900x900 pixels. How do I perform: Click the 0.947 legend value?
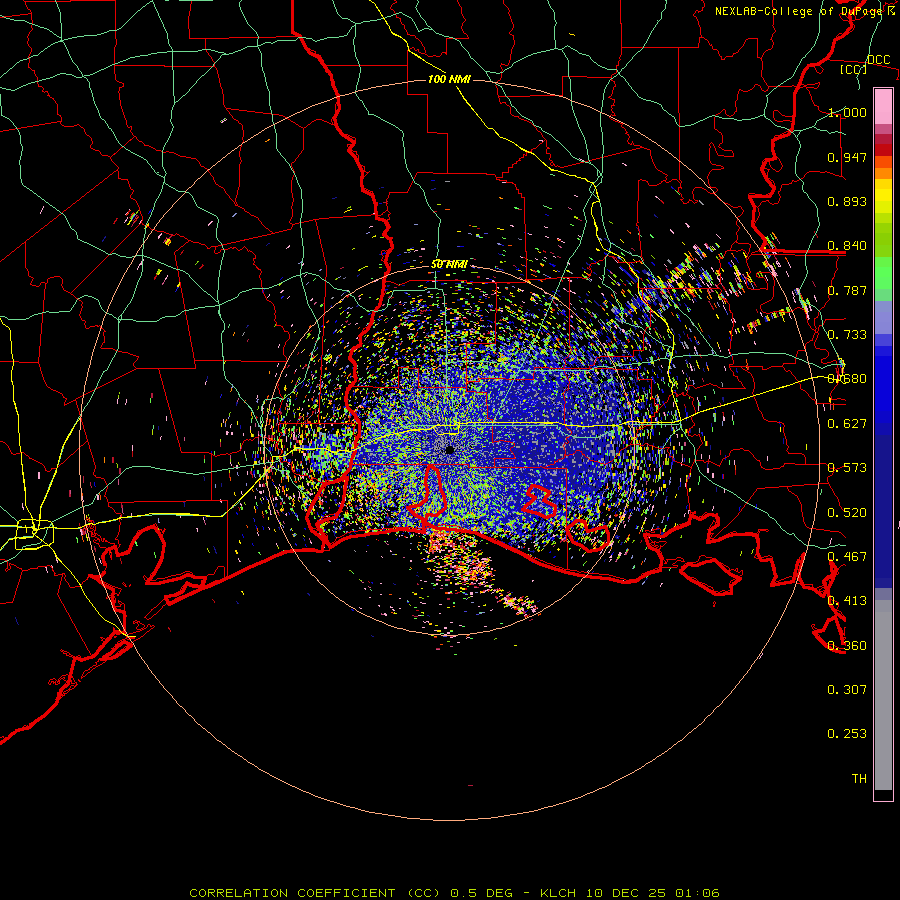click(x=847, y=157)
